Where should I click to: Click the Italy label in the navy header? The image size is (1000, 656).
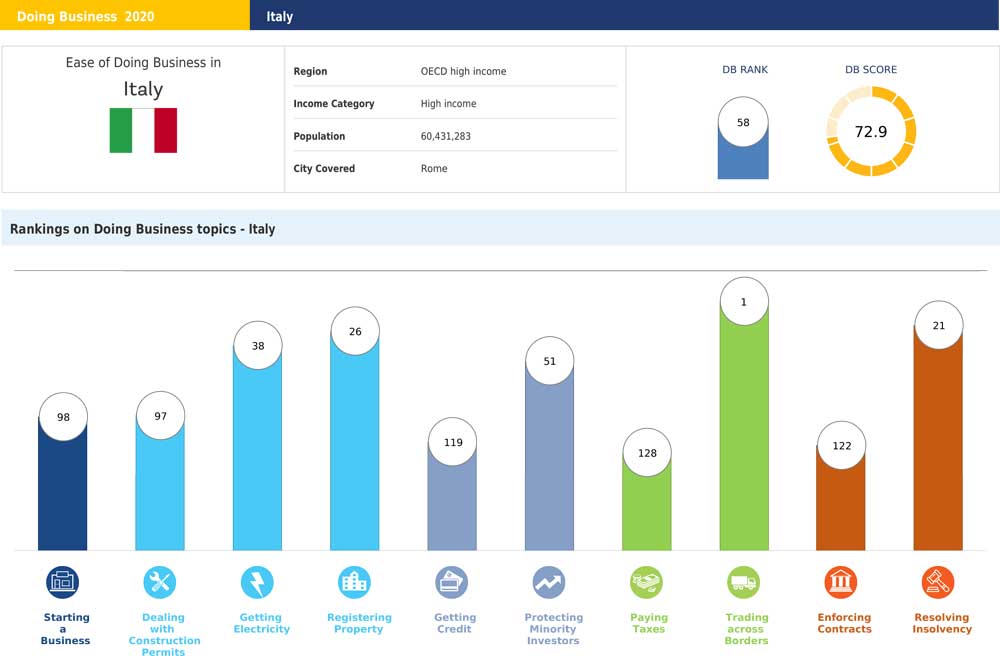279,17
